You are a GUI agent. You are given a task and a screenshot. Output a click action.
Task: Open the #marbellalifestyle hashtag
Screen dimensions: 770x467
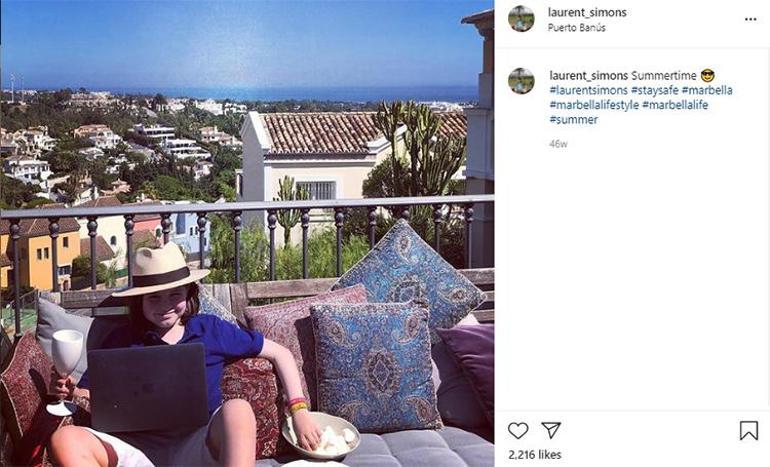(594, 105)
